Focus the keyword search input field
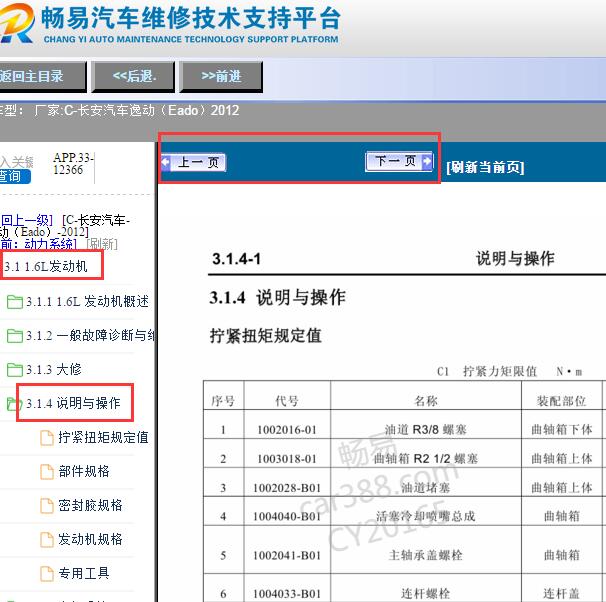606x602 pixels. [17, 162]
